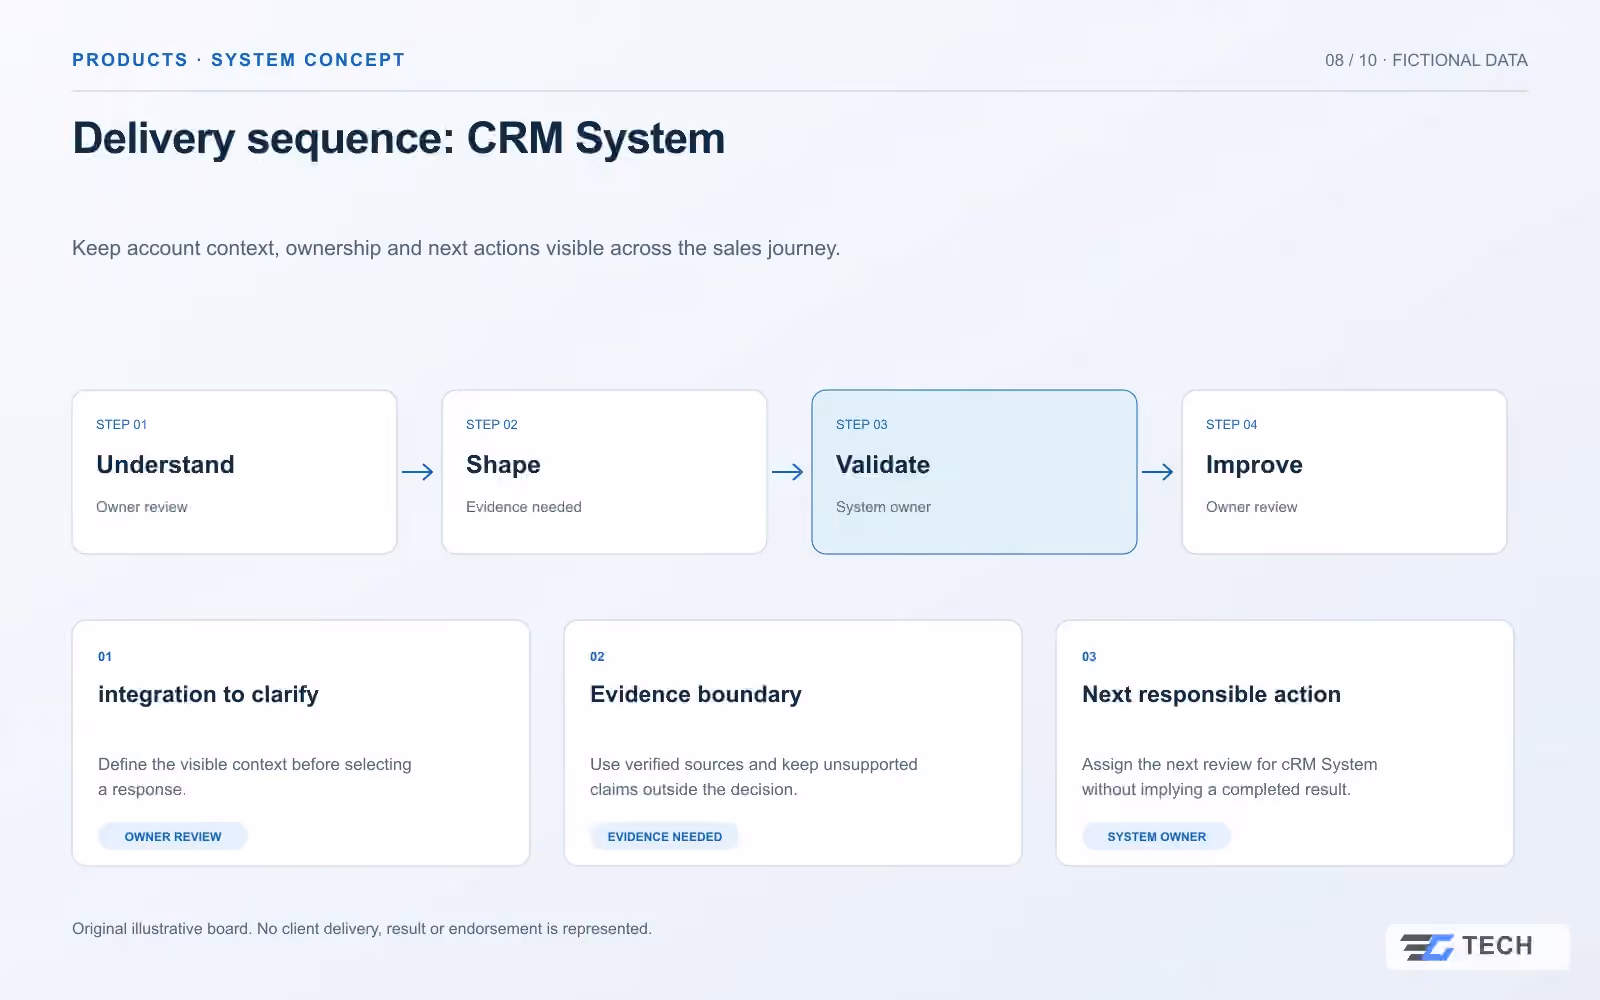Click 'Use verified sources' description text
Viewport: 1600px width, 1000px height.
click(754, 777)
